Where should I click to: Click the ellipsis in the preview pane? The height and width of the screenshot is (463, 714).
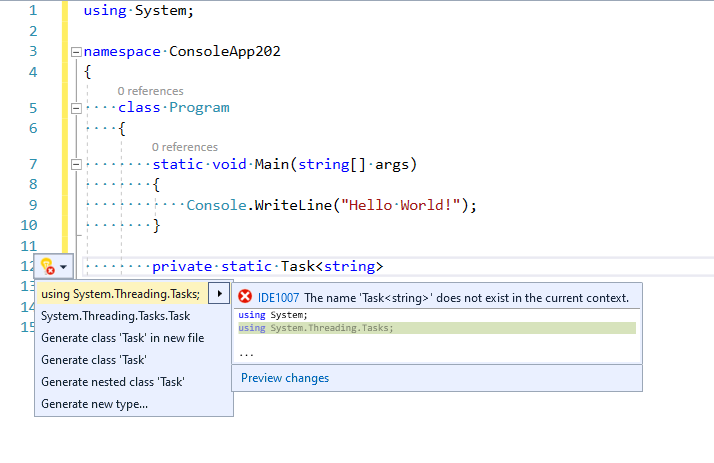pos(246,354)
